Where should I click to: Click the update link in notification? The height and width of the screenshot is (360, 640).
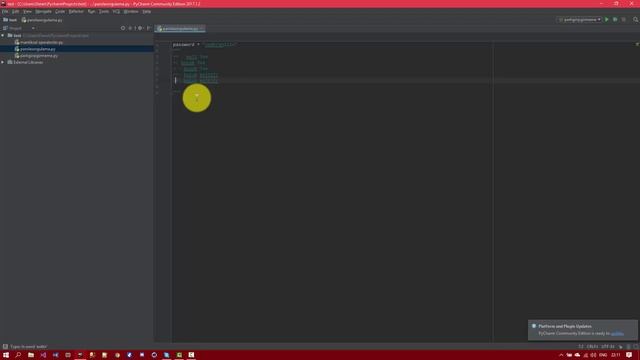tap(617, 333)
